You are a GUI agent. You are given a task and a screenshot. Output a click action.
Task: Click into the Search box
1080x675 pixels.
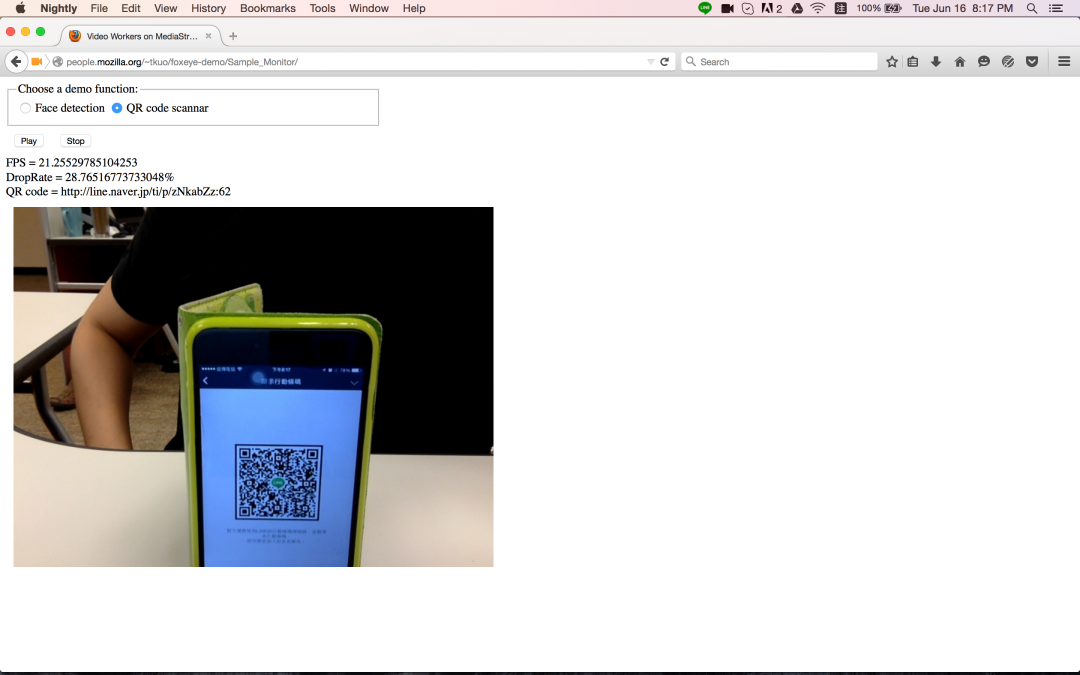point(779,62)
